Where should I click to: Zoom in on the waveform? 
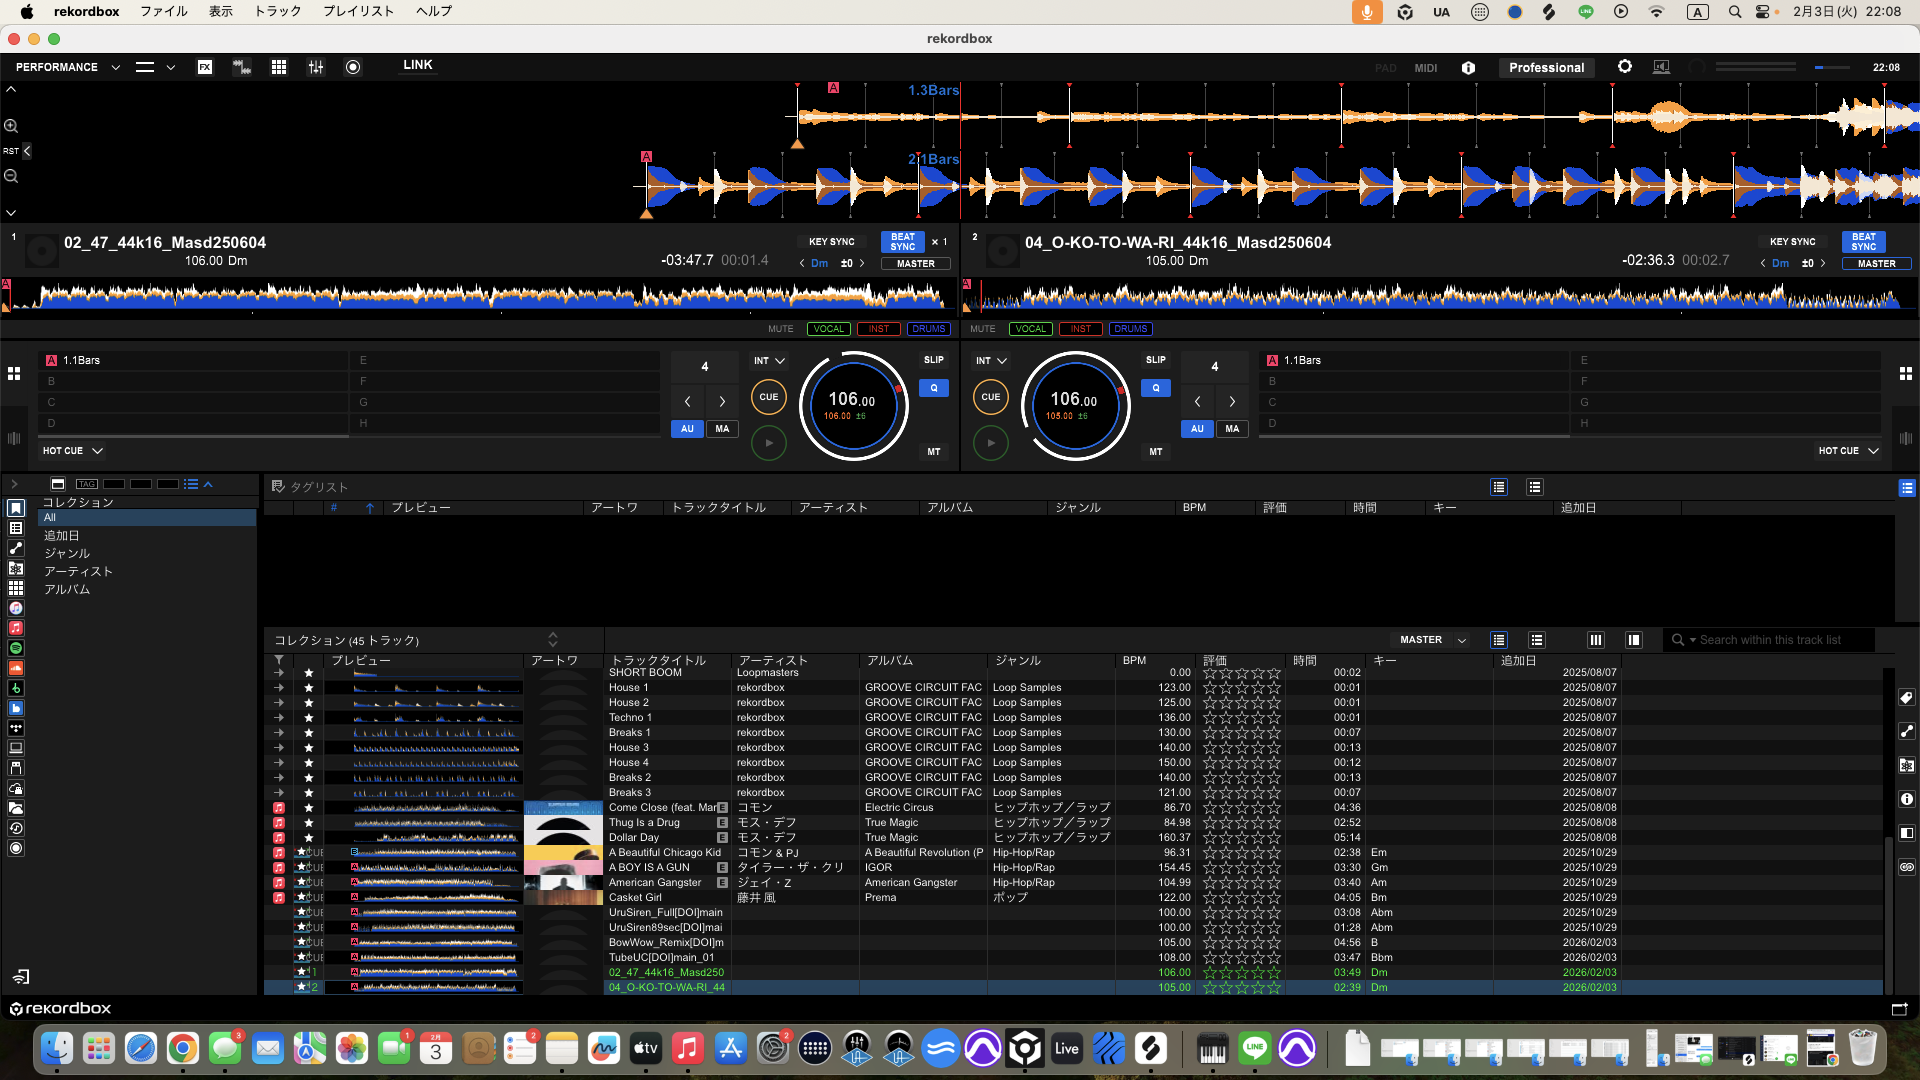click(11, 126)
